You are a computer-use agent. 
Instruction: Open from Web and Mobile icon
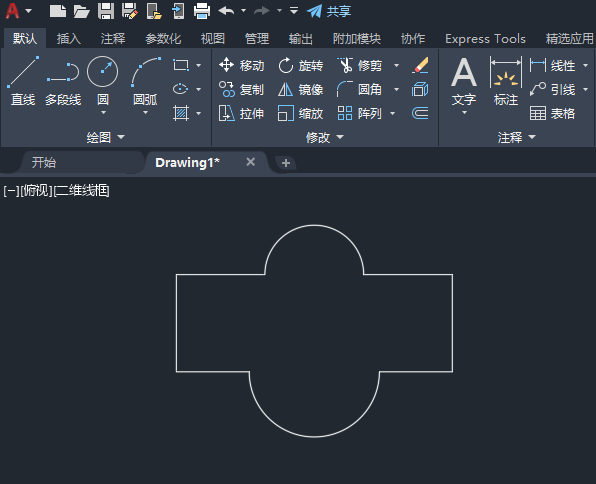(x=154, y=11)
